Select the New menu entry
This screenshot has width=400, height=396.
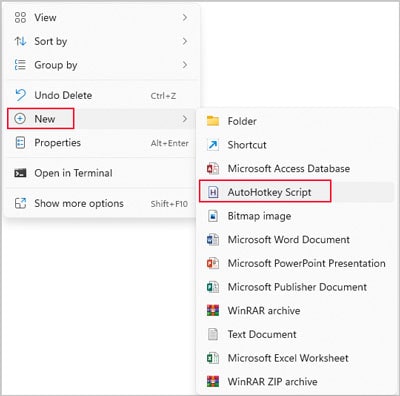click(101, 119)
